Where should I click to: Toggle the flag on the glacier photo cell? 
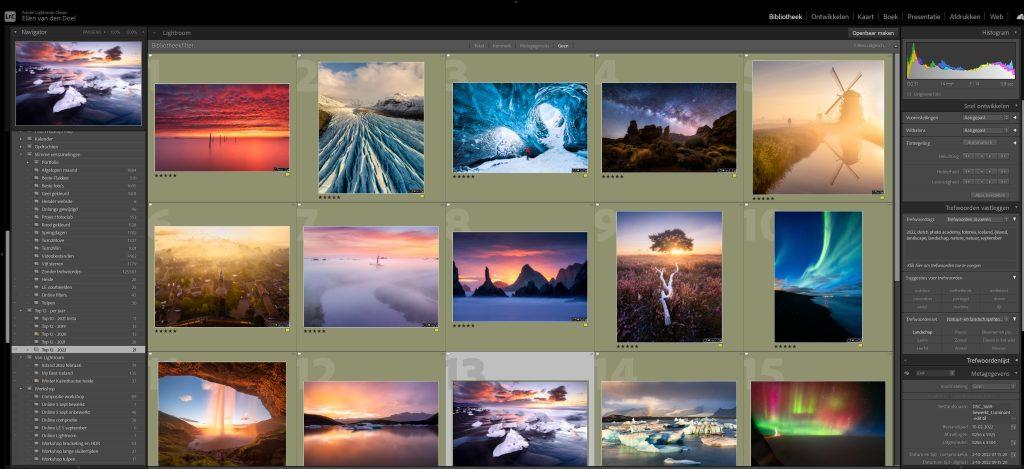(x=300, y=57)
